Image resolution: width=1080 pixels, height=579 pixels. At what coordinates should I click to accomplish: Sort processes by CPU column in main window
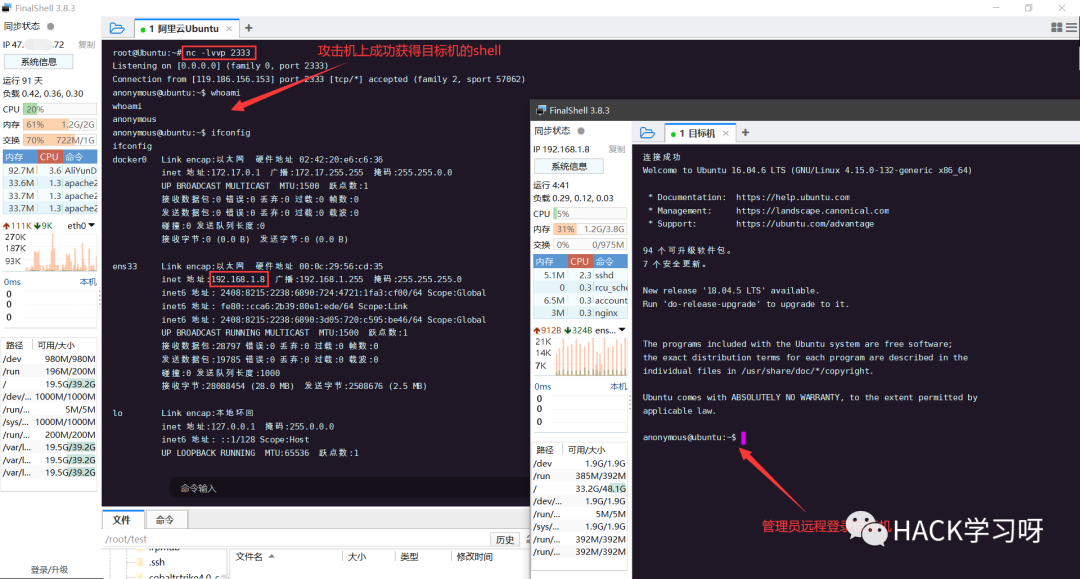[49, 157]
